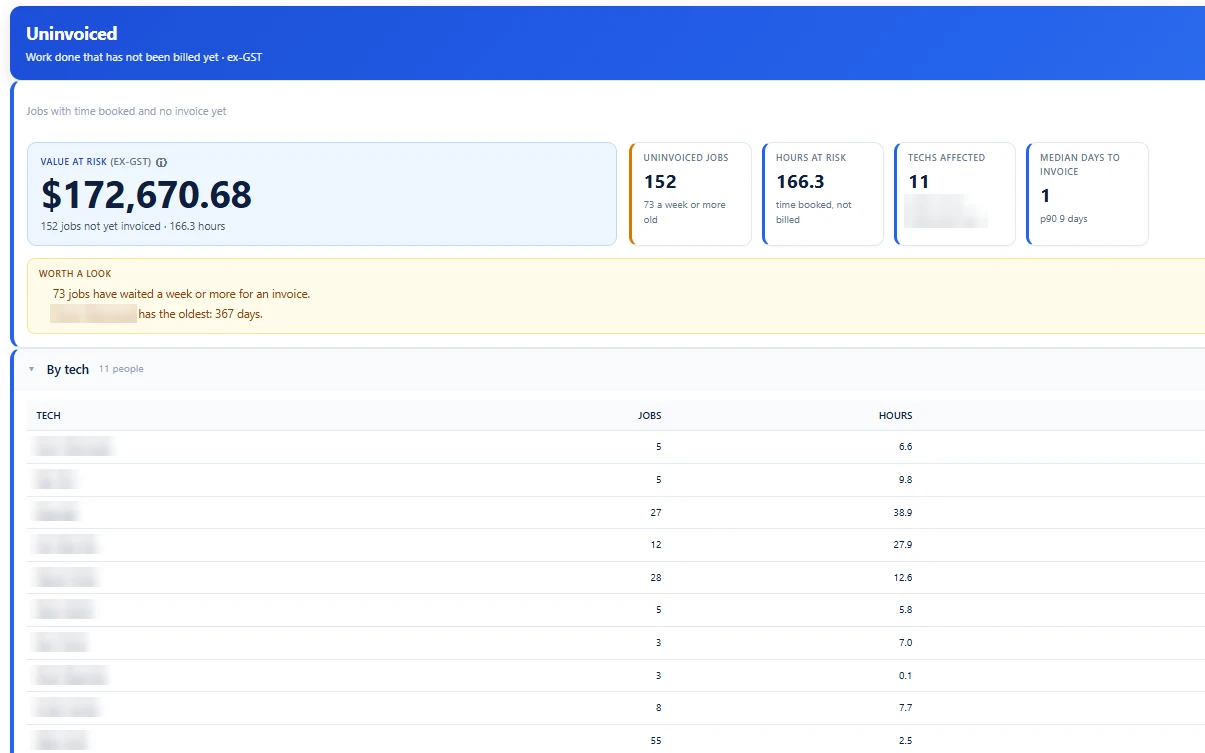Click the 5.8 hours cell
The width and height of the screenshot is (1205, 753).
[905, 610]
